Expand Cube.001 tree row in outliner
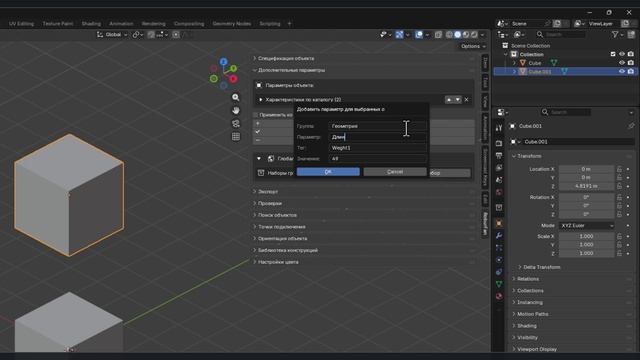640x360 pixels. tap(514, 71)
